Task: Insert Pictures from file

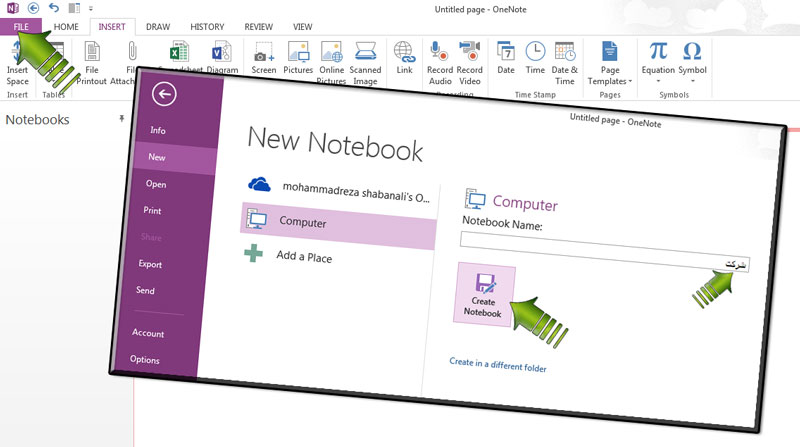Action: [298, 58]
